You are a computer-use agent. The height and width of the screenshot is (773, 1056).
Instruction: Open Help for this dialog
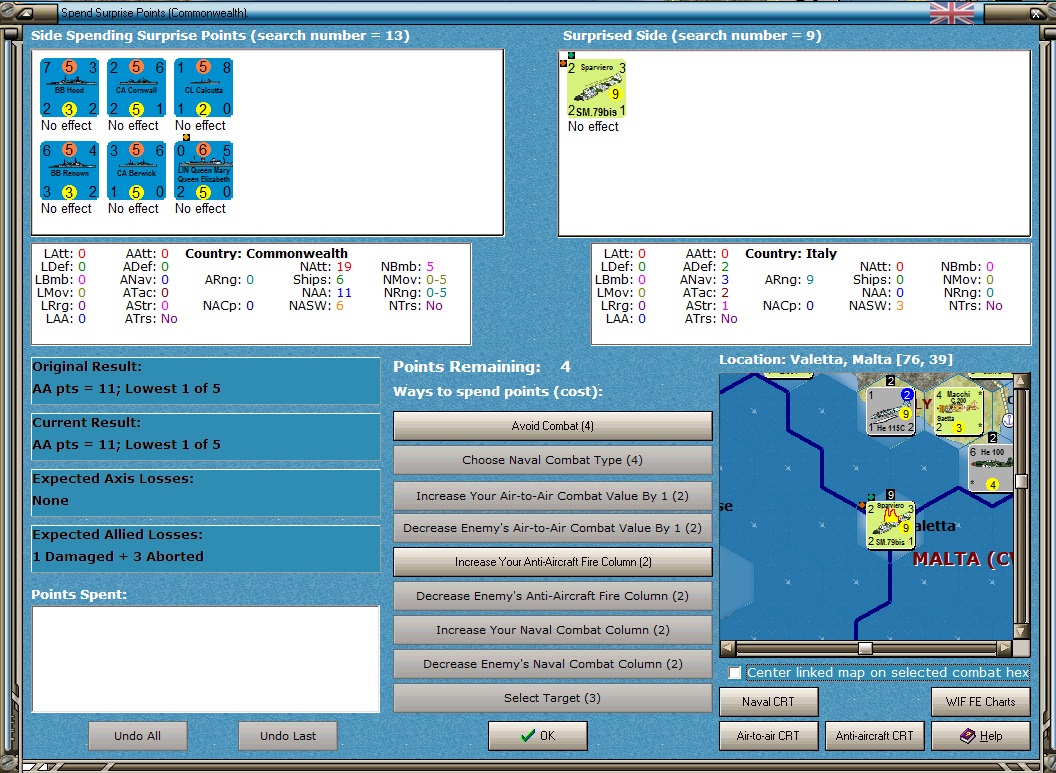point(980,736)
